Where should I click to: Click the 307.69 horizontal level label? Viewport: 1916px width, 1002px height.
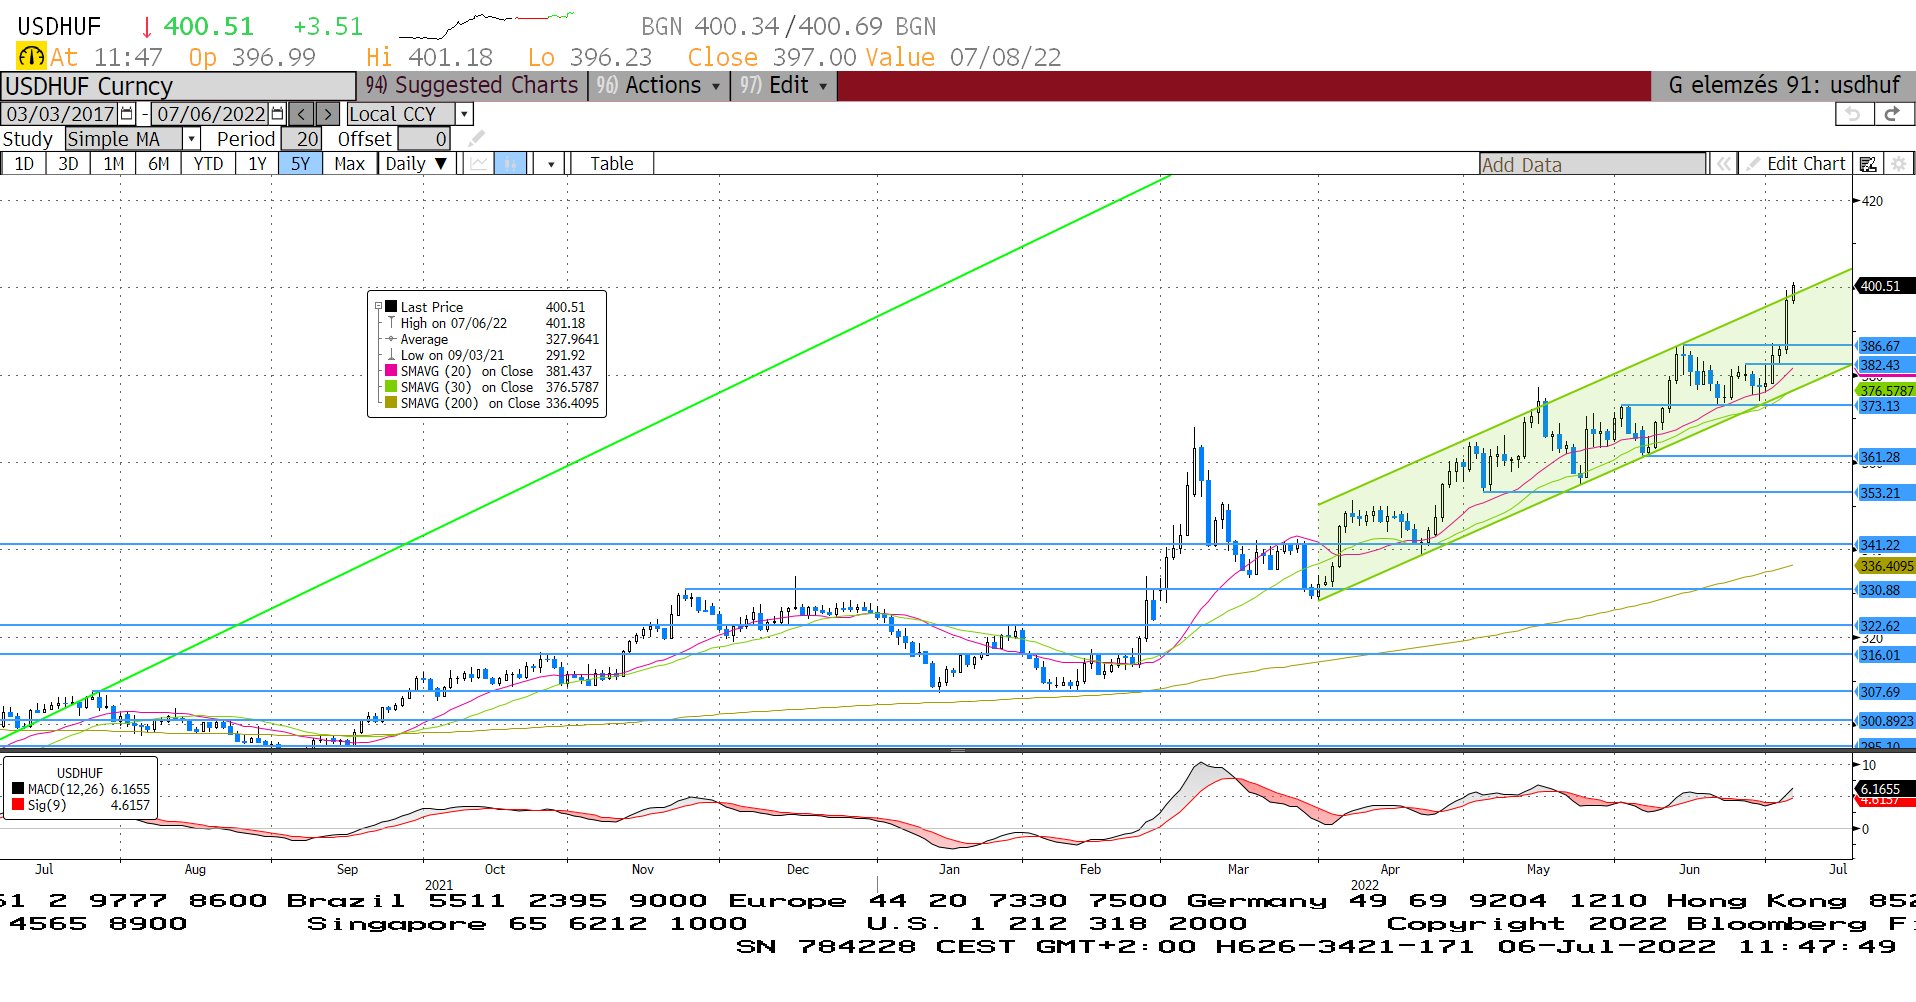tap(1884, 692)
